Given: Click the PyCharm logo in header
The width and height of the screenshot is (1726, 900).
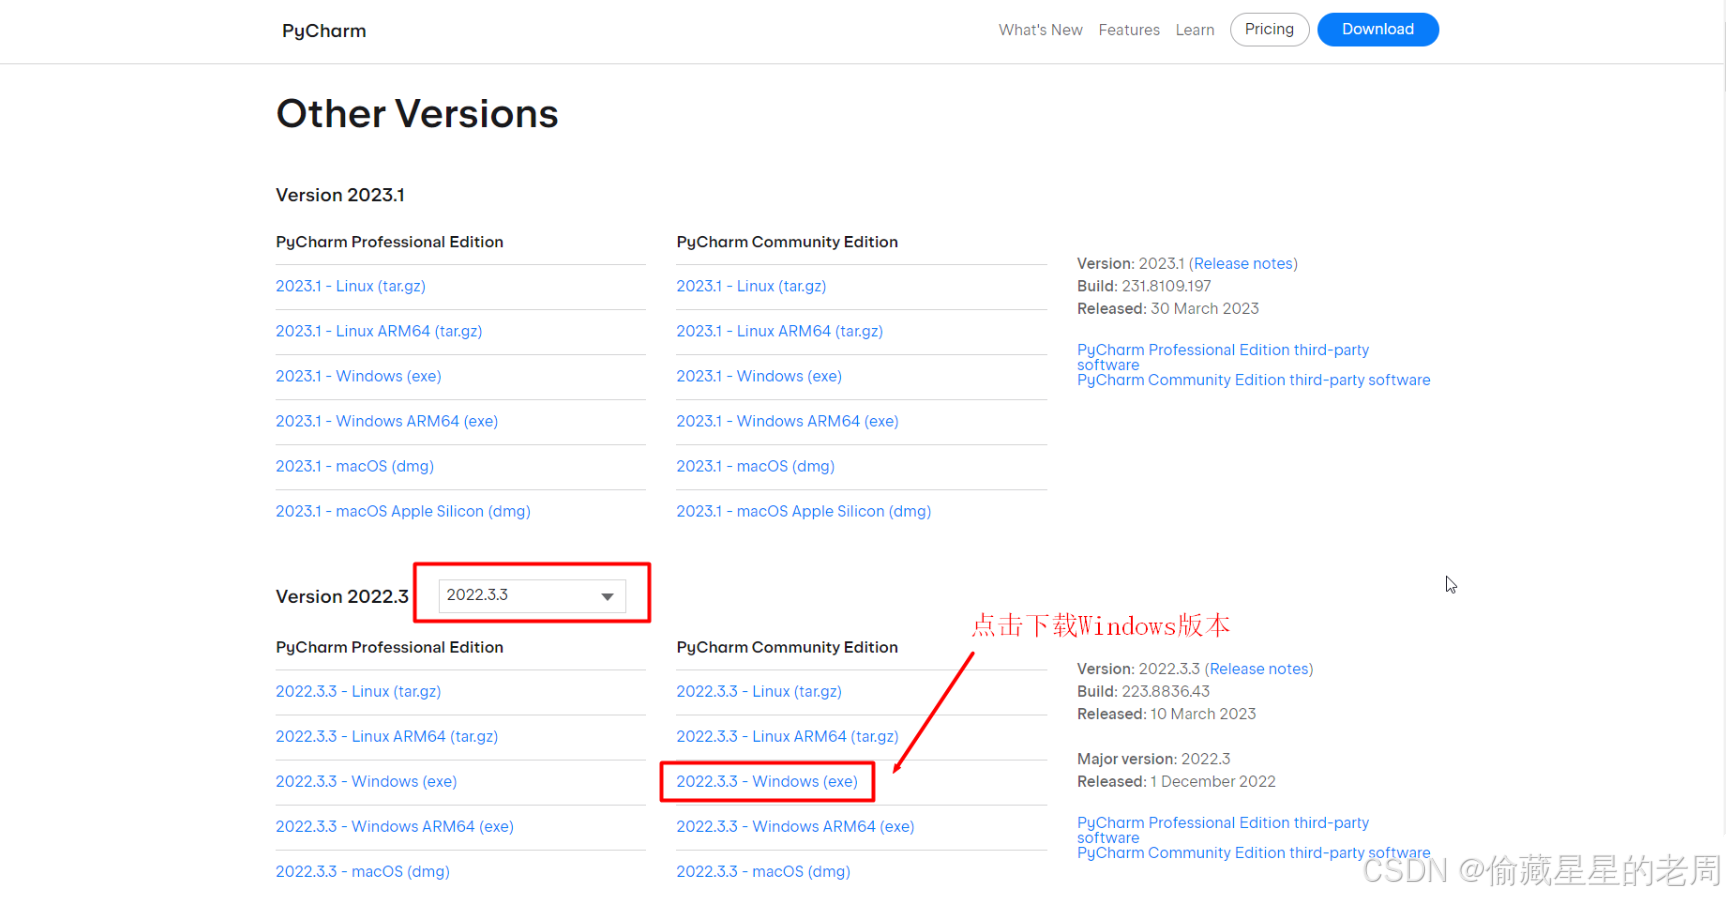Looking at the screenshot, I should pos(324,31).
